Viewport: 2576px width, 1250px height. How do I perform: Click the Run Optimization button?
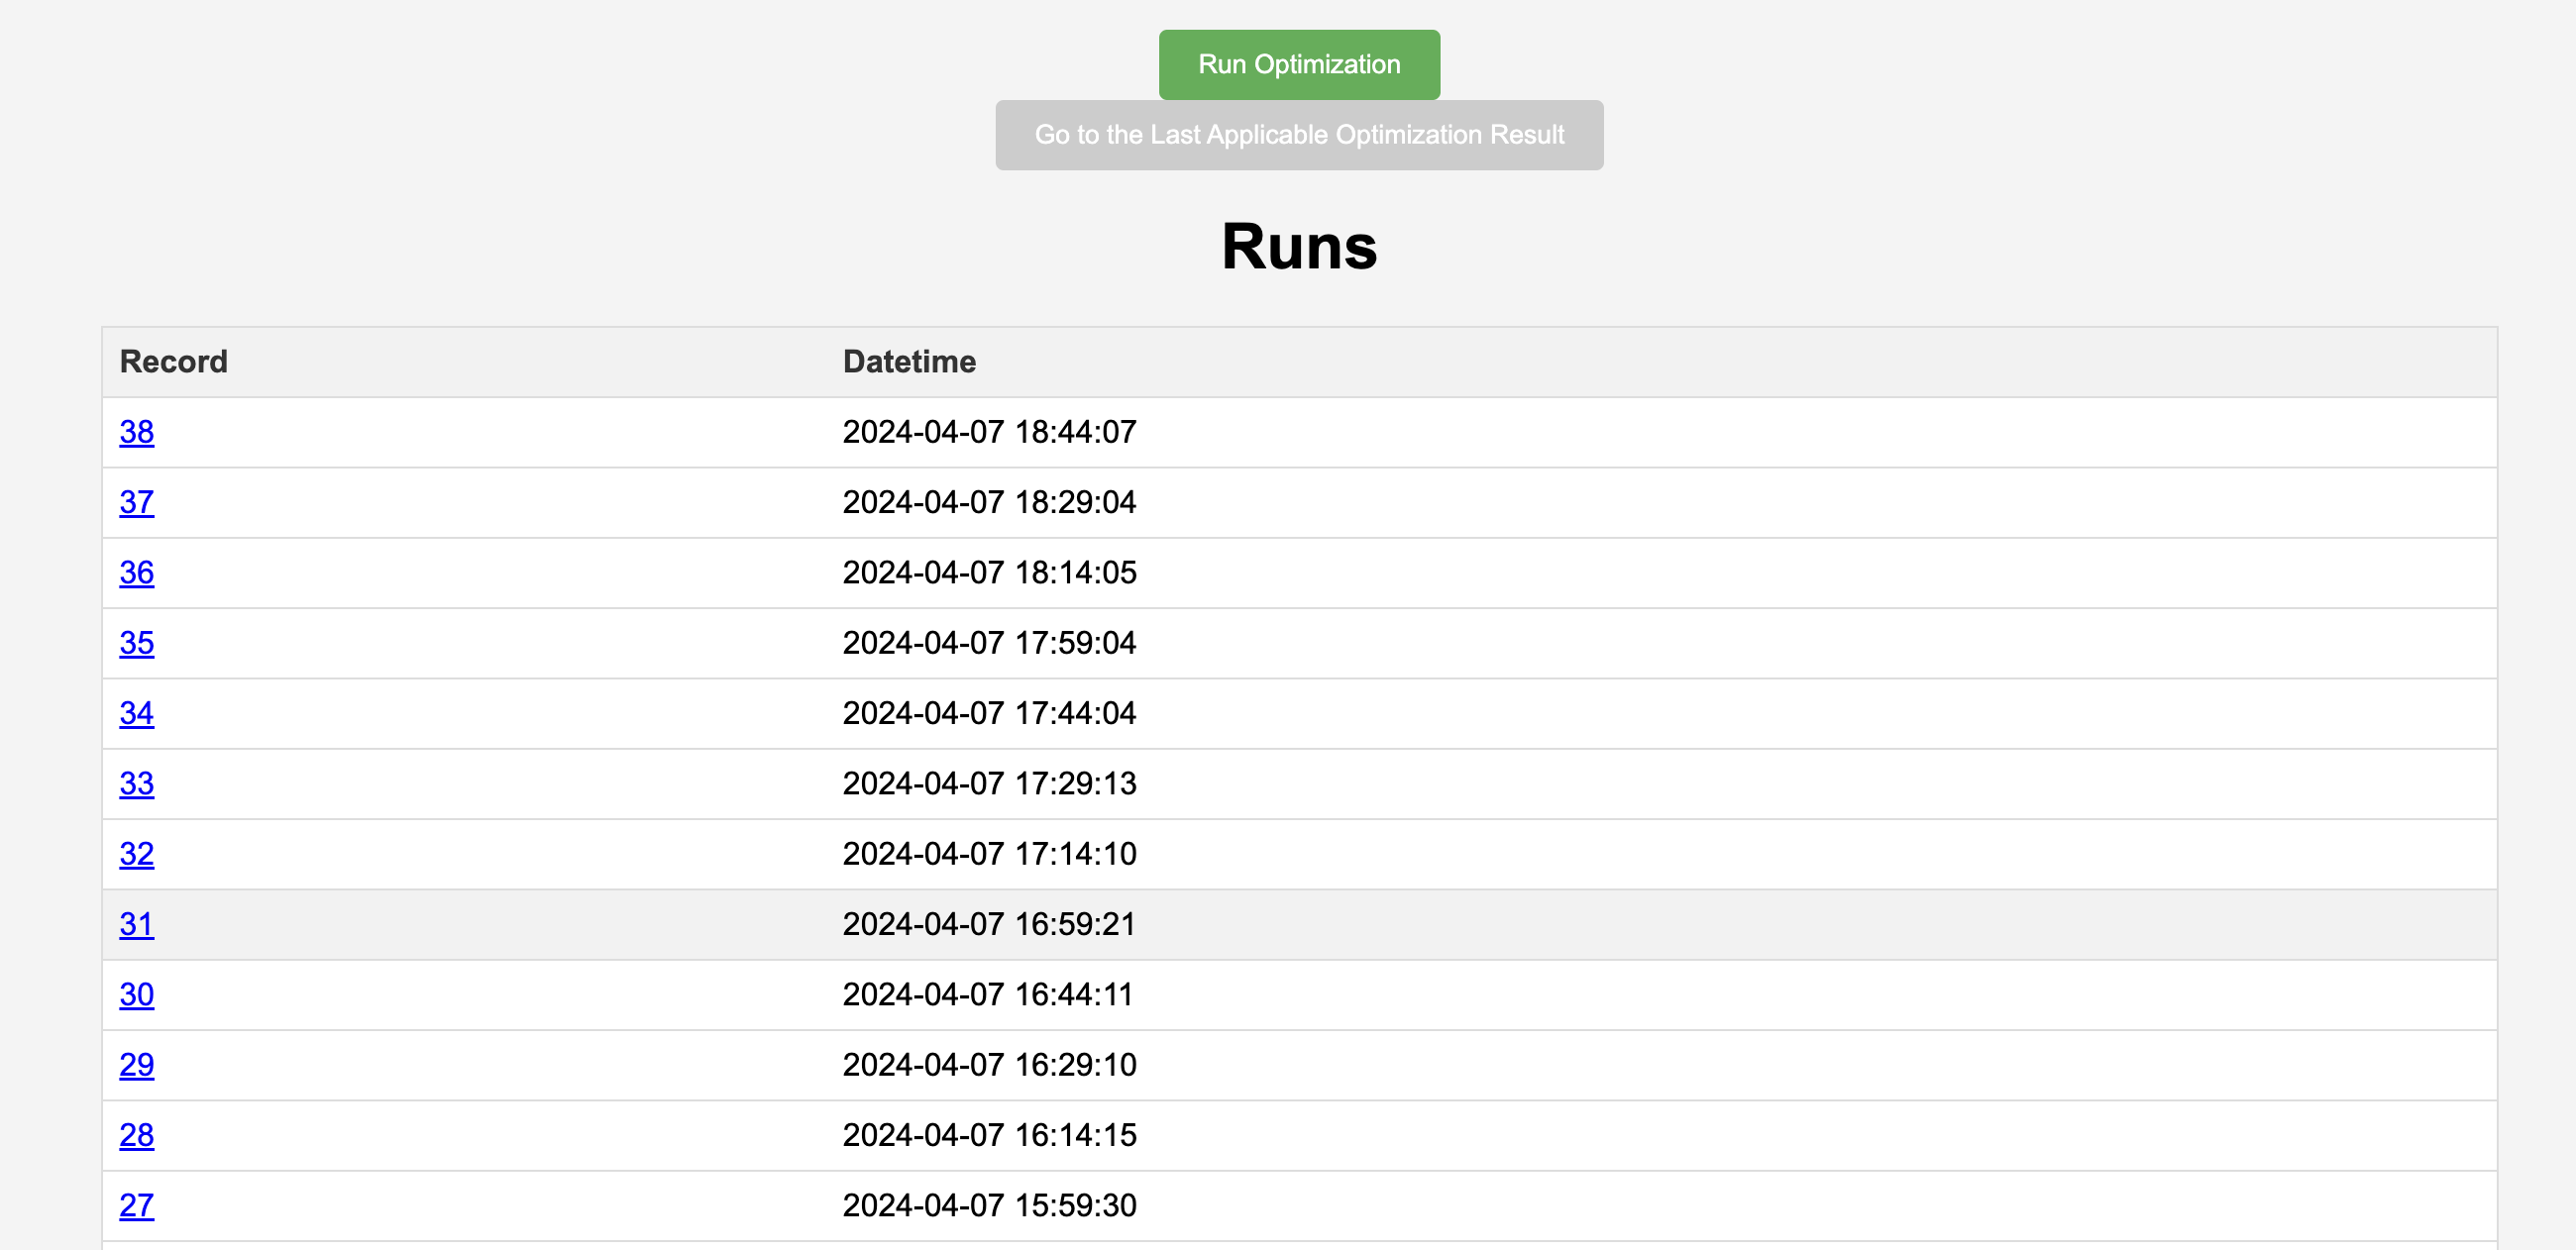coord(1299,65)
